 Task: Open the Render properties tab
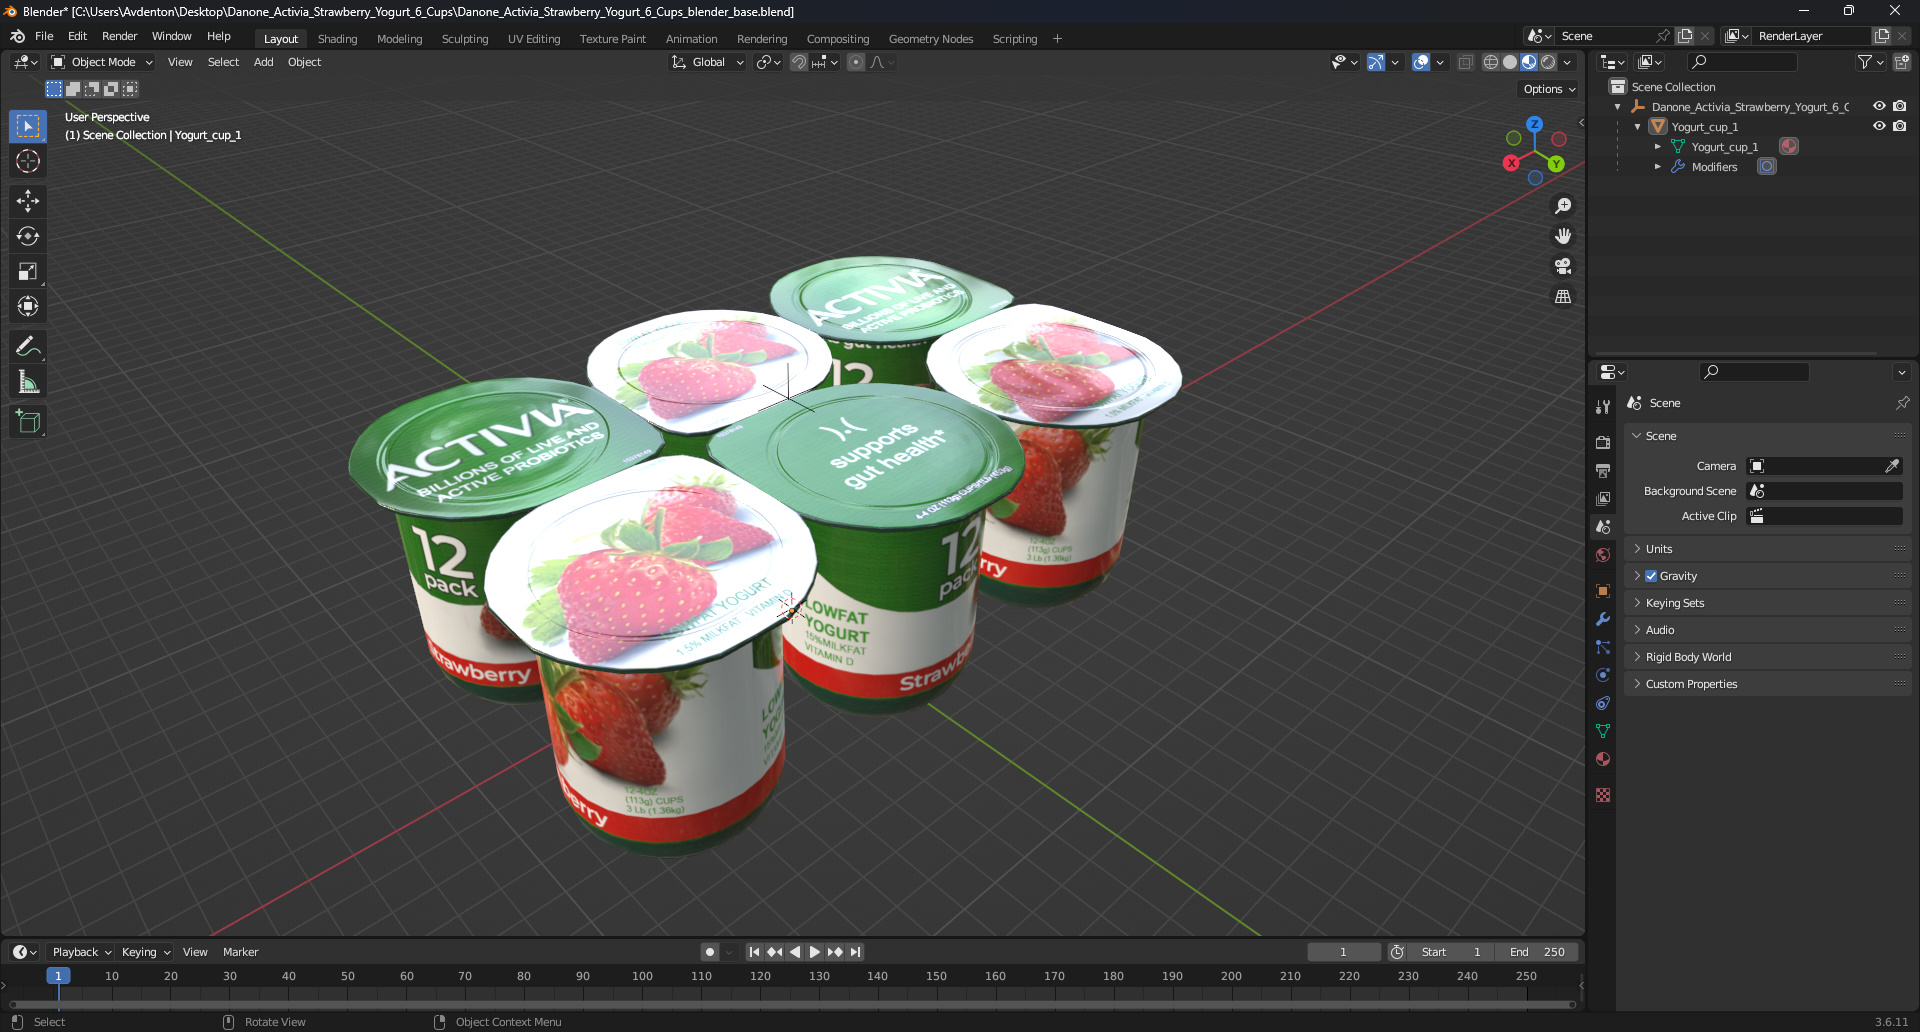(1603, 442)
